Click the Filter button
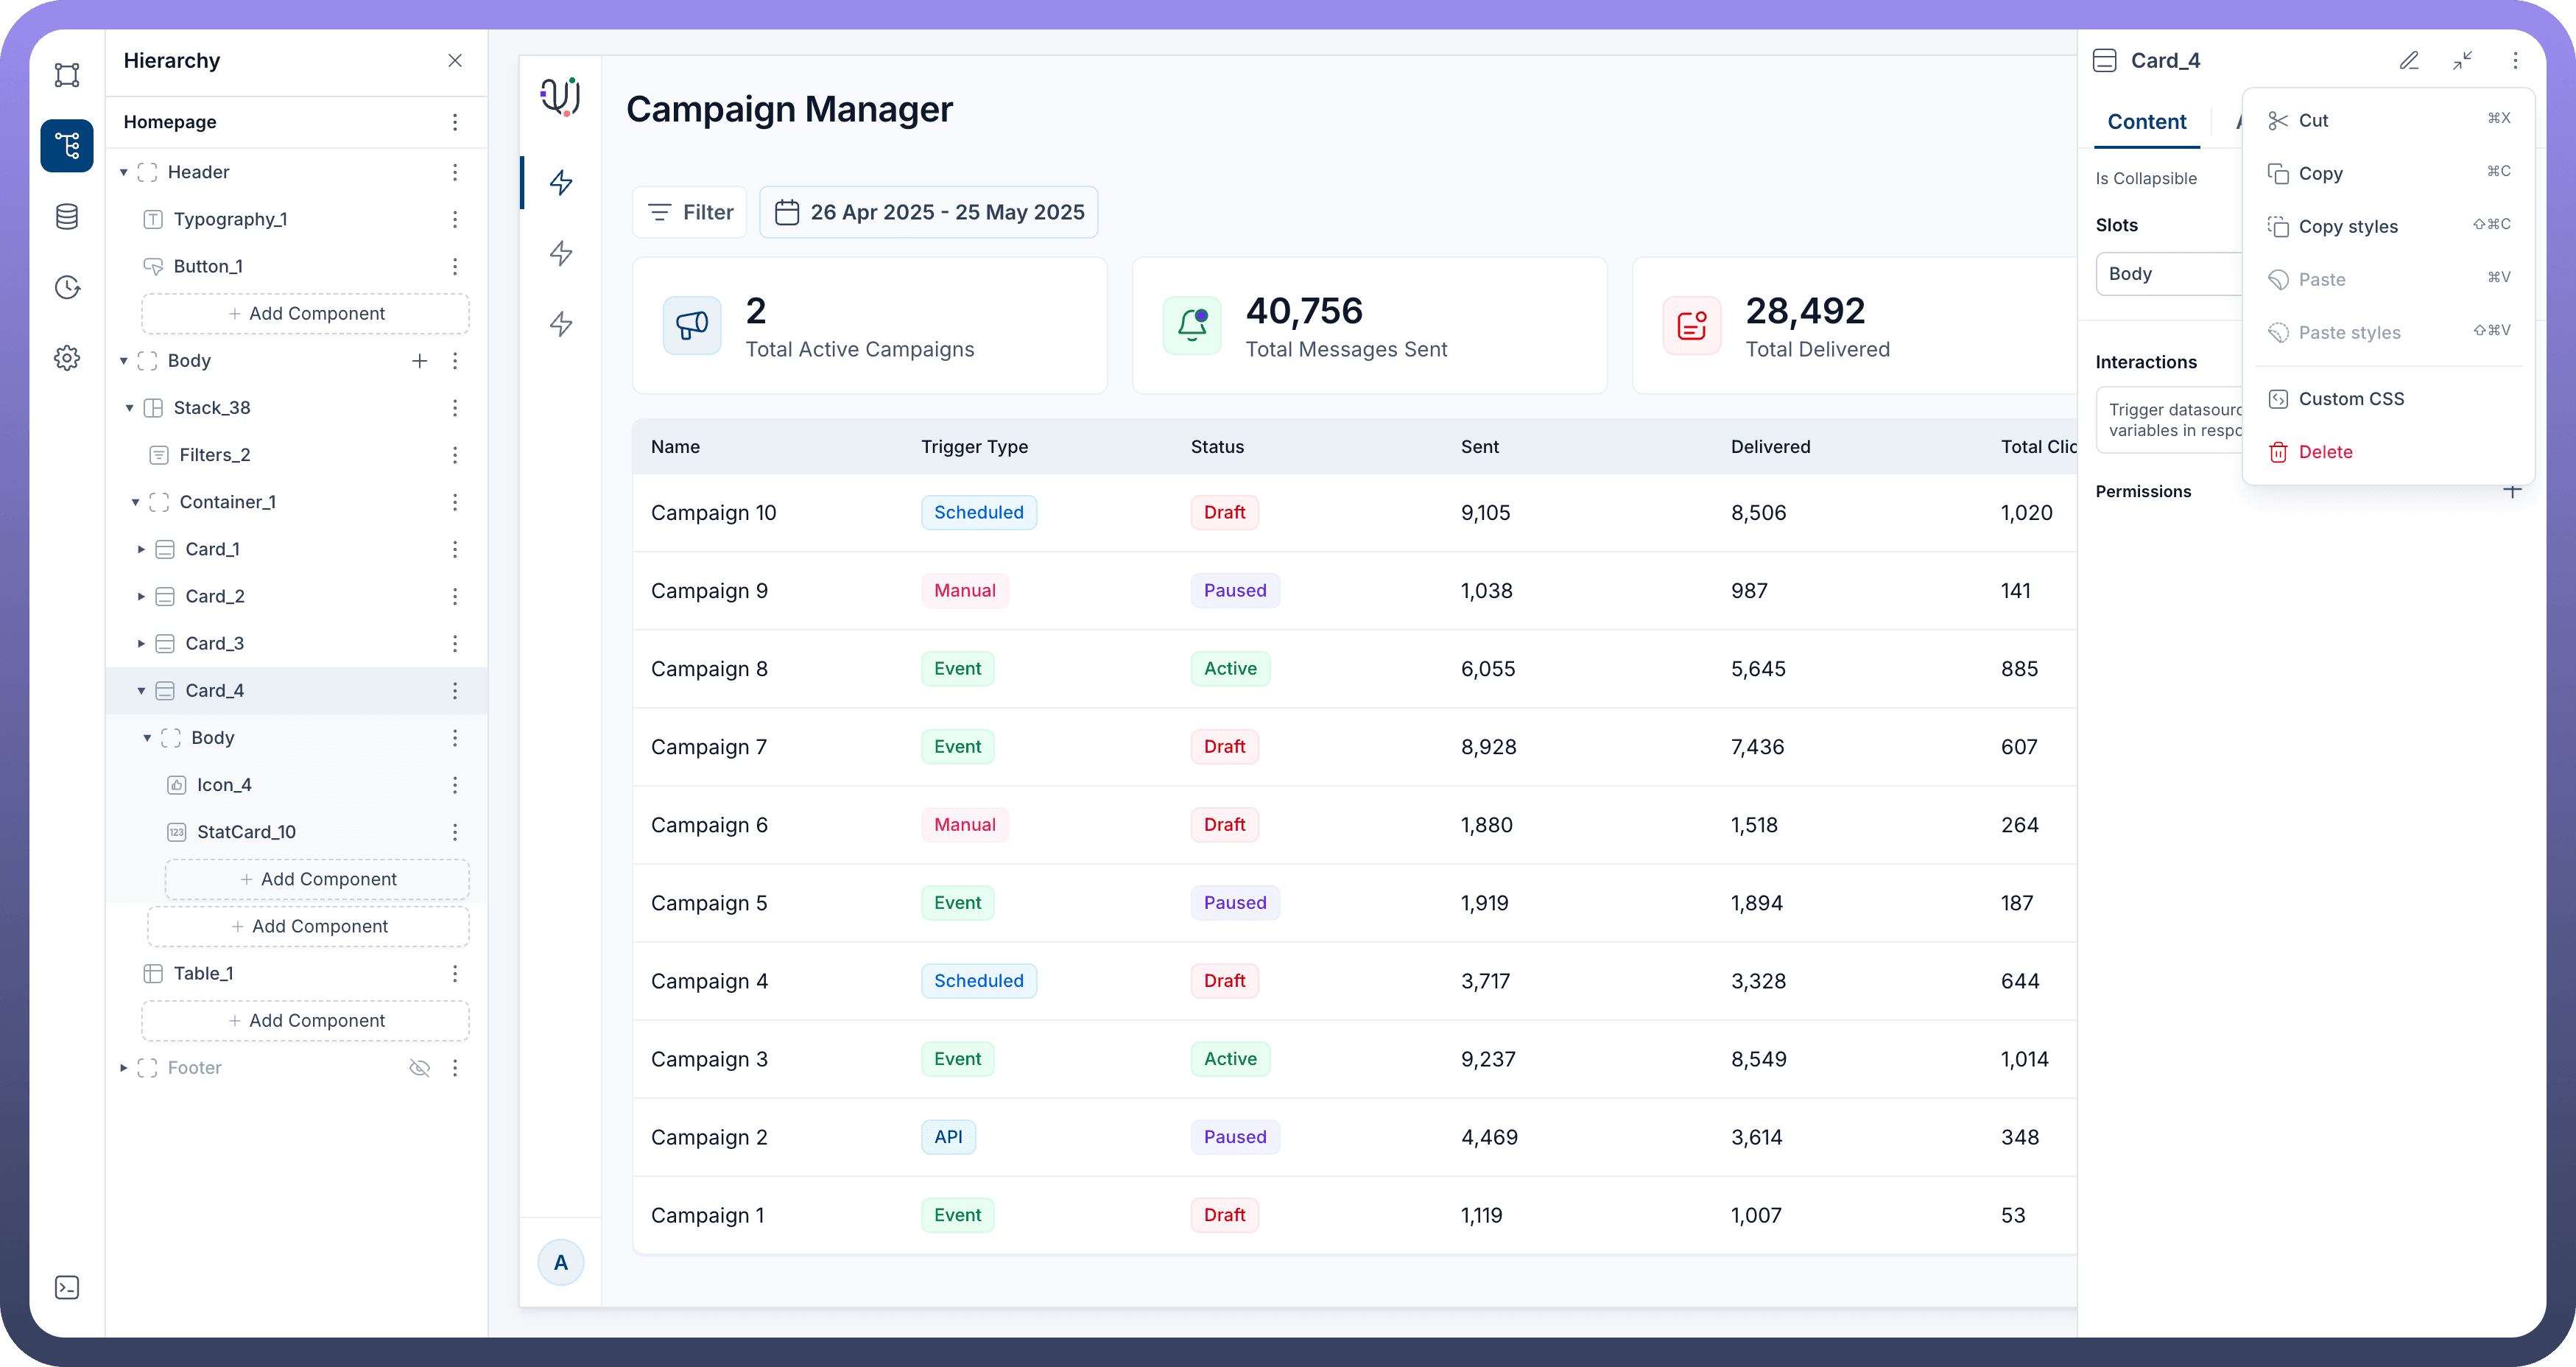2576x1367 pixels. [x=690, y=212]
